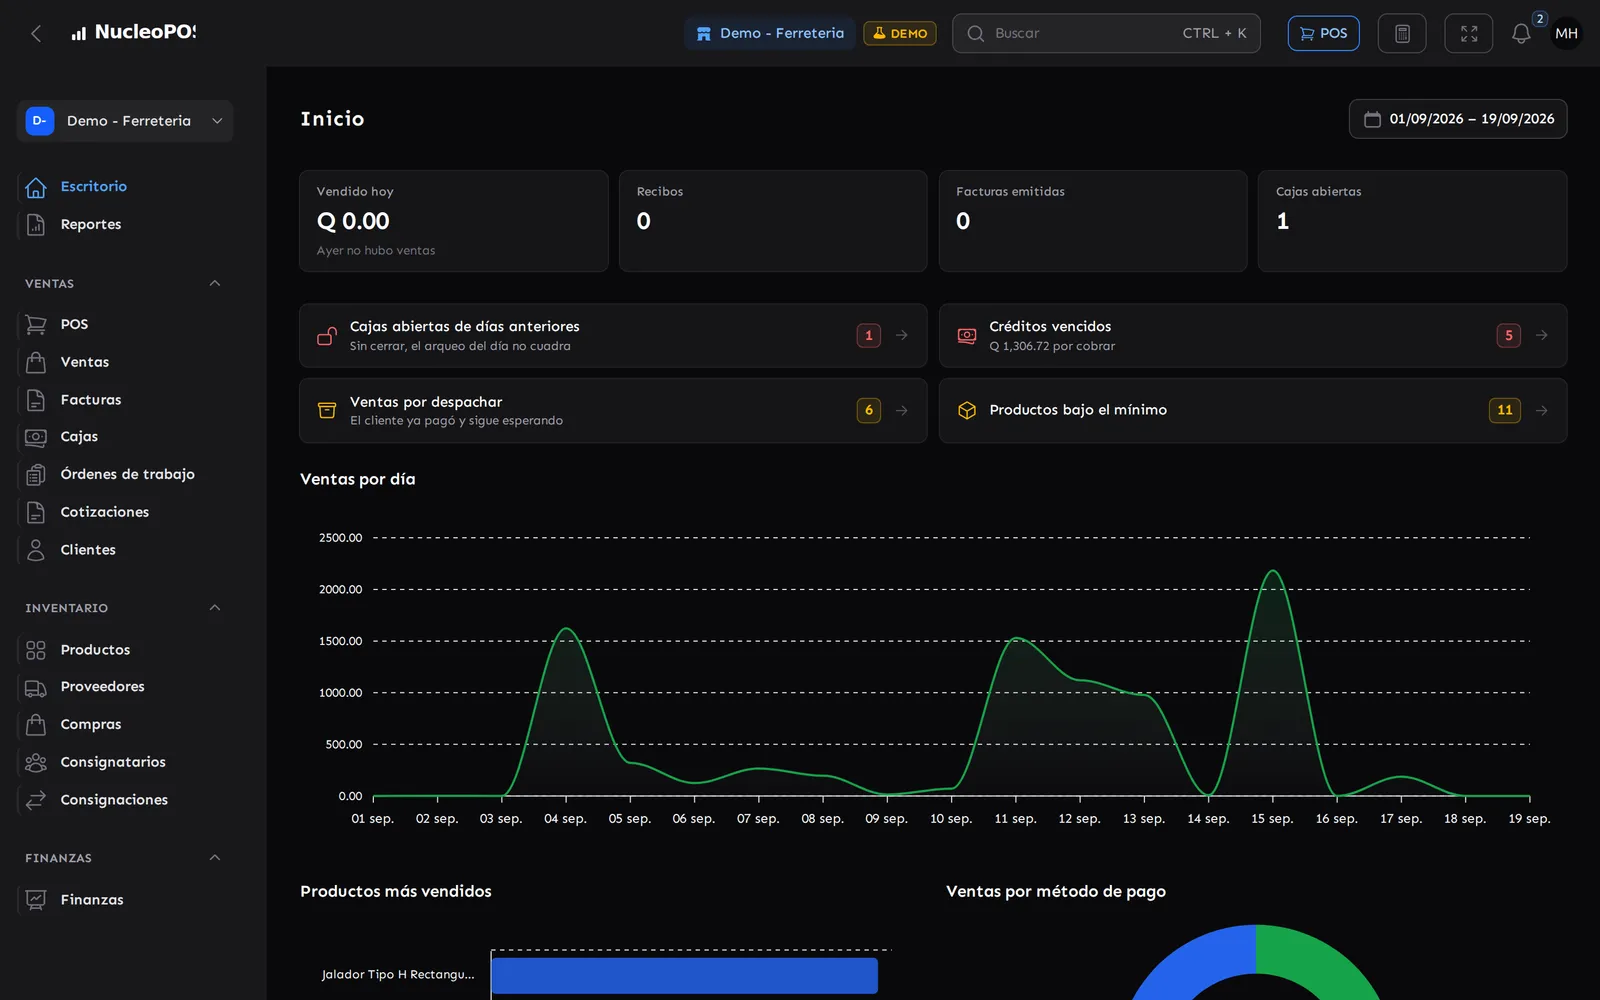Click the DEMO badge
The width and height of the screenshot is (1600, 1000).
[x=900, y=33]
